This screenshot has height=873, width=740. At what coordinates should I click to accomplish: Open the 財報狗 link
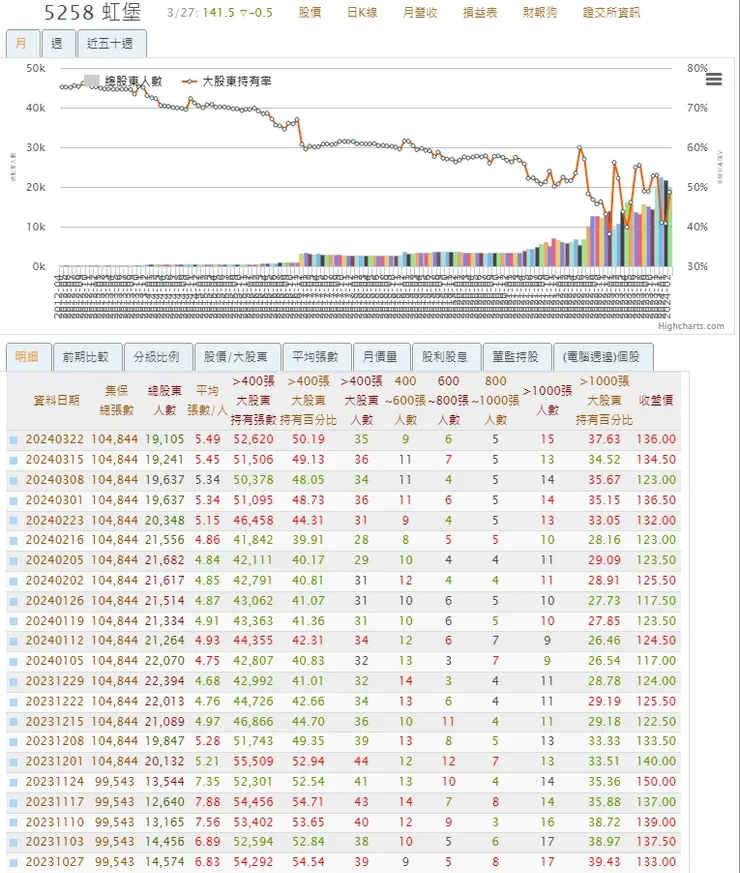click(540, 13)
